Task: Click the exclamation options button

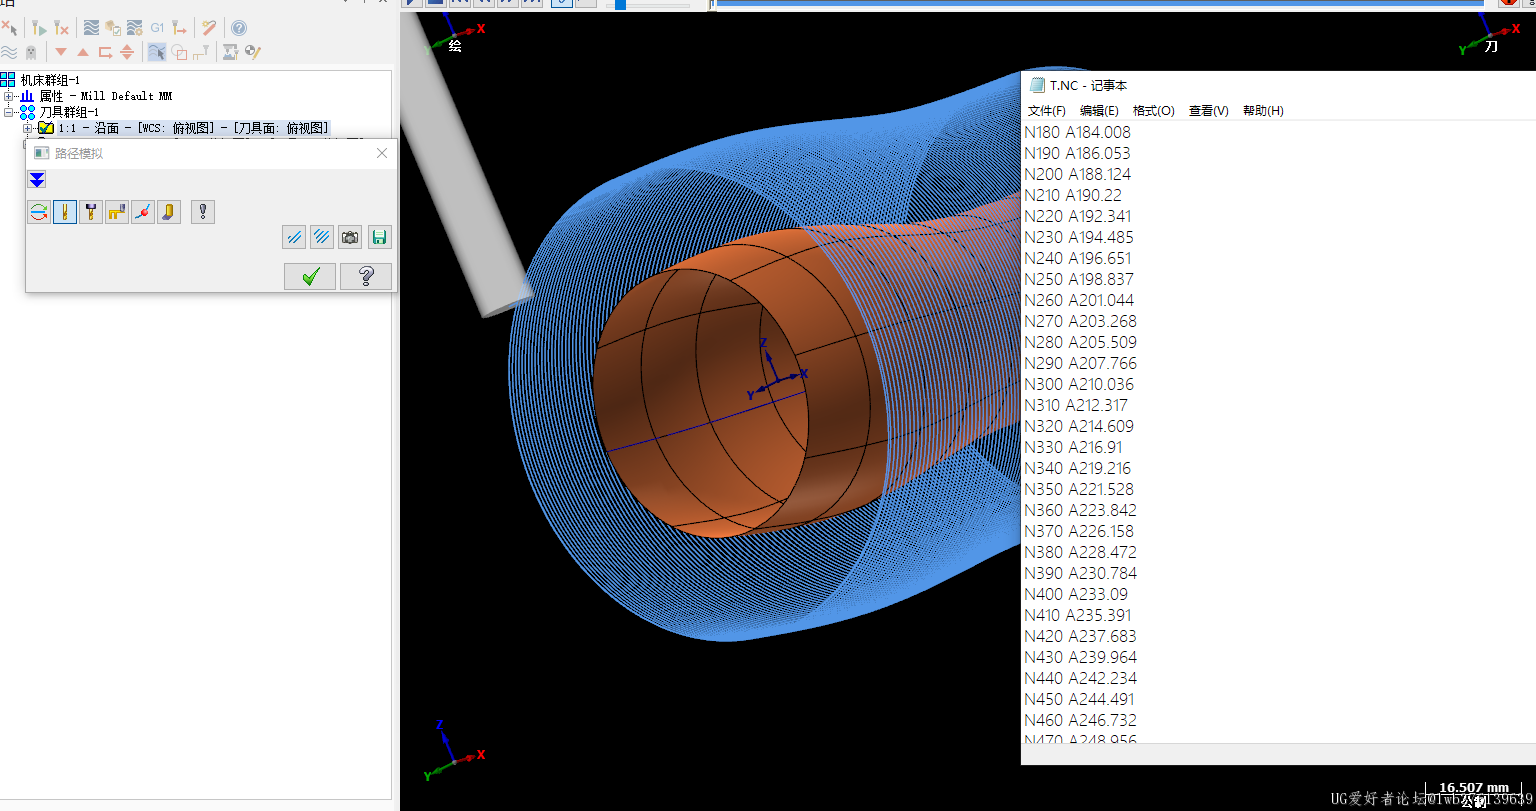Action: pos(203,212)
